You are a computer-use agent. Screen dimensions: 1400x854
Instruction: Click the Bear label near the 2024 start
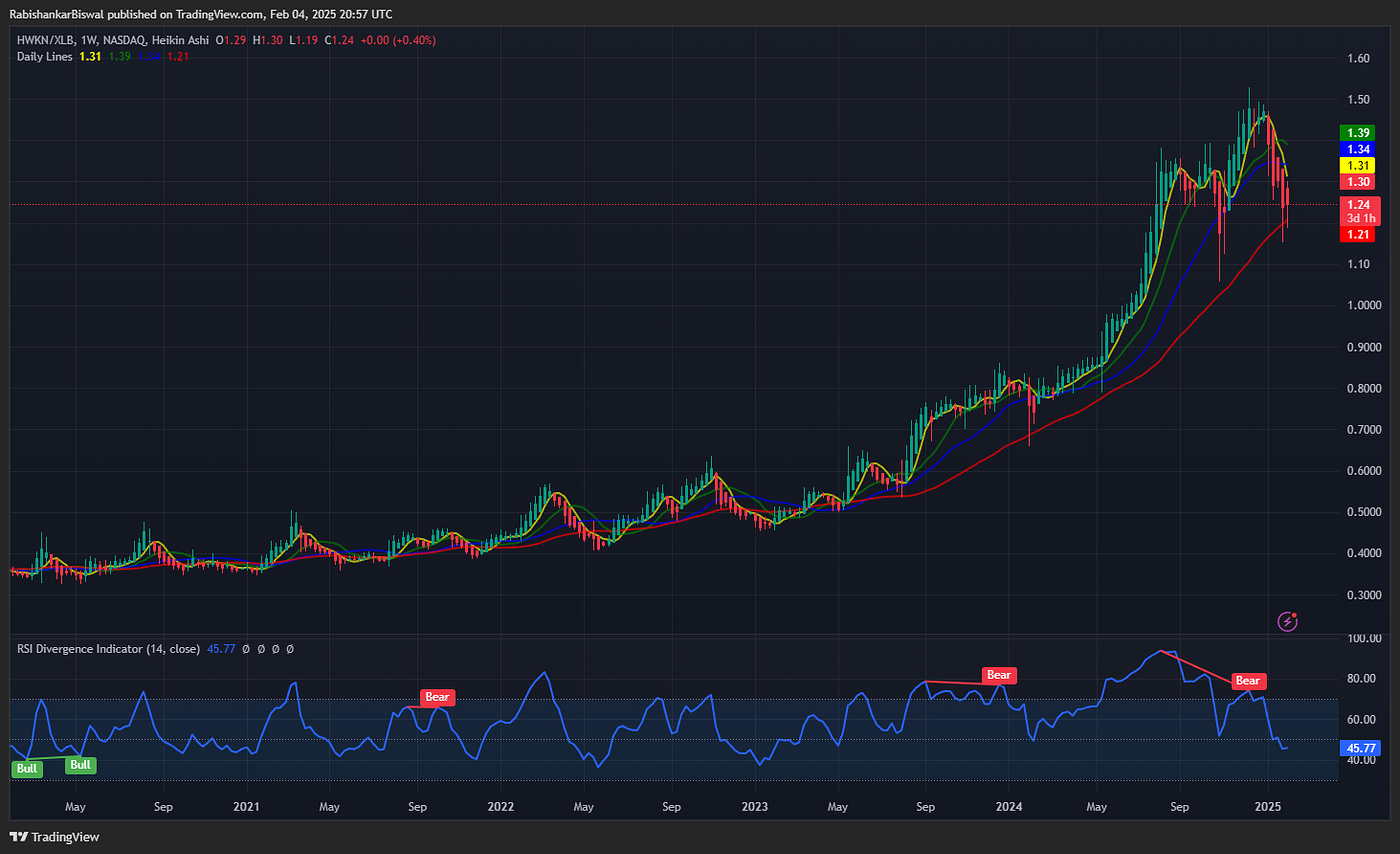[999, 675]
